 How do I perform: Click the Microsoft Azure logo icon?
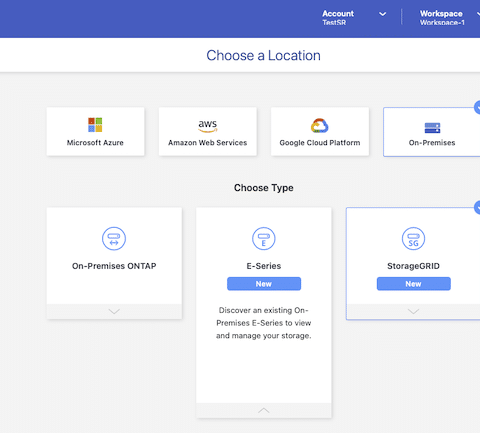95,125
